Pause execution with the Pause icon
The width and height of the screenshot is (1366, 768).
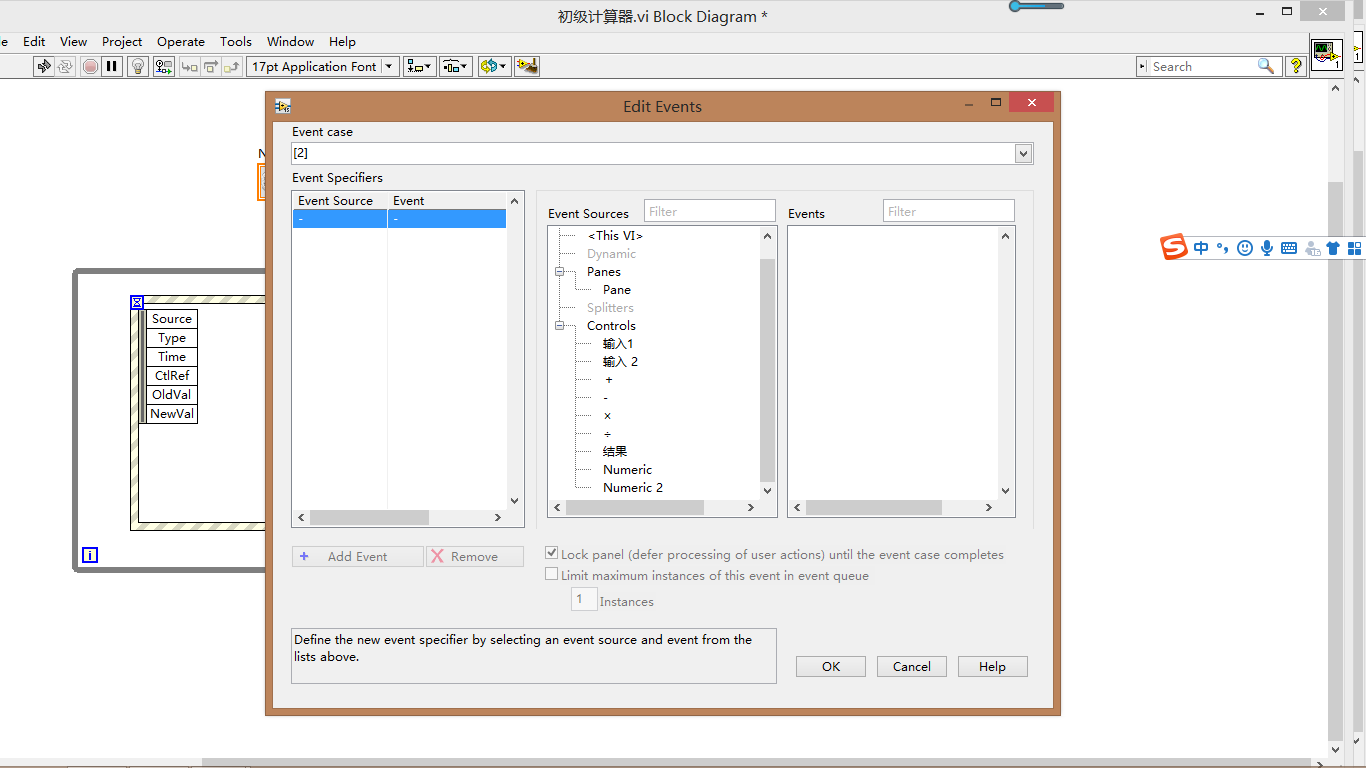tap(111, 66)
